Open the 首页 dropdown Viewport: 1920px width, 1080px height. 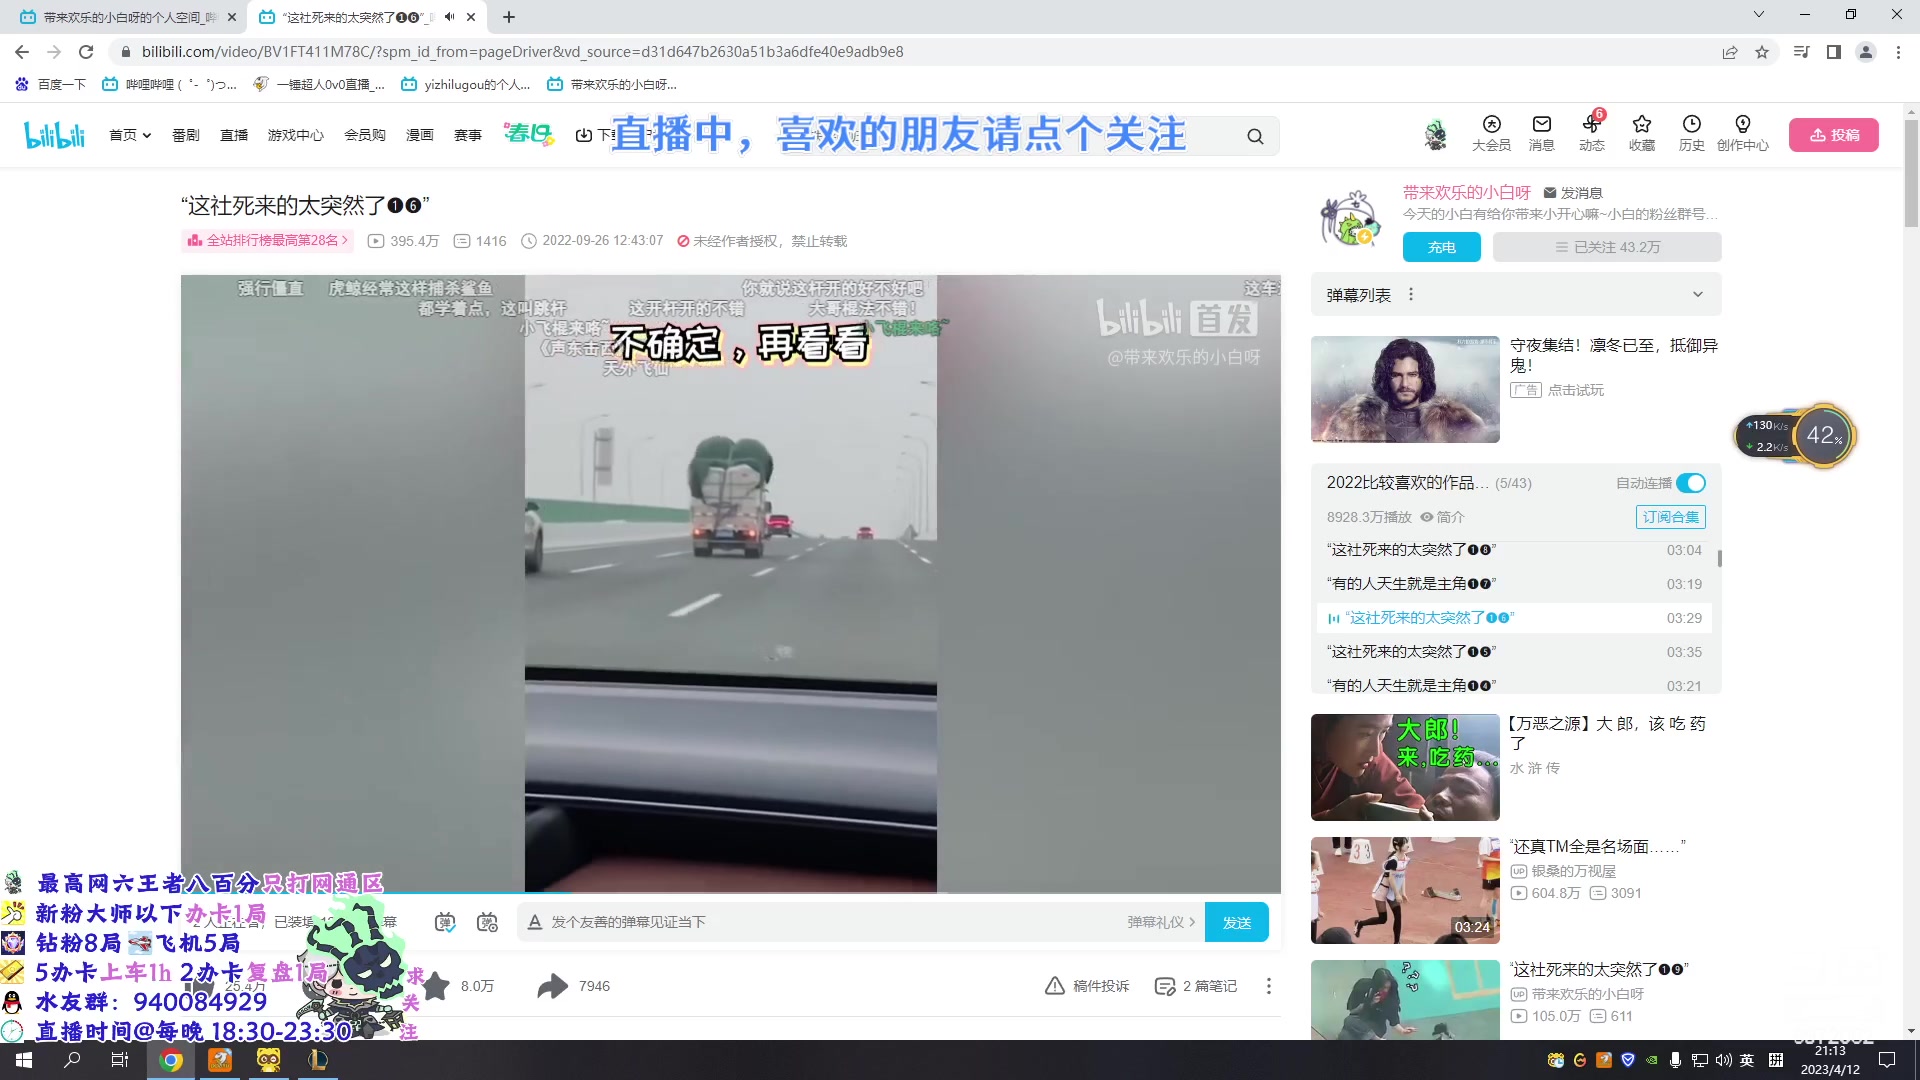tap(130, 135)
